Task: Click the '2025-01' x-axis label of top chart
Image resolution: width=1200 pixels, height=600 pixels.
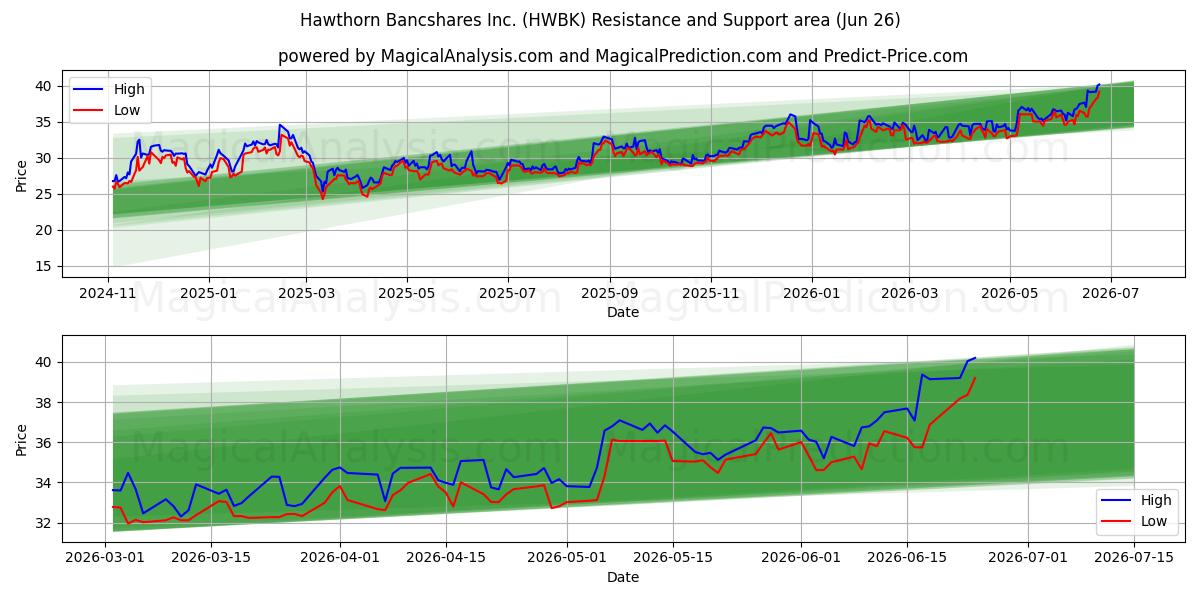Action: tap(208, 296)
